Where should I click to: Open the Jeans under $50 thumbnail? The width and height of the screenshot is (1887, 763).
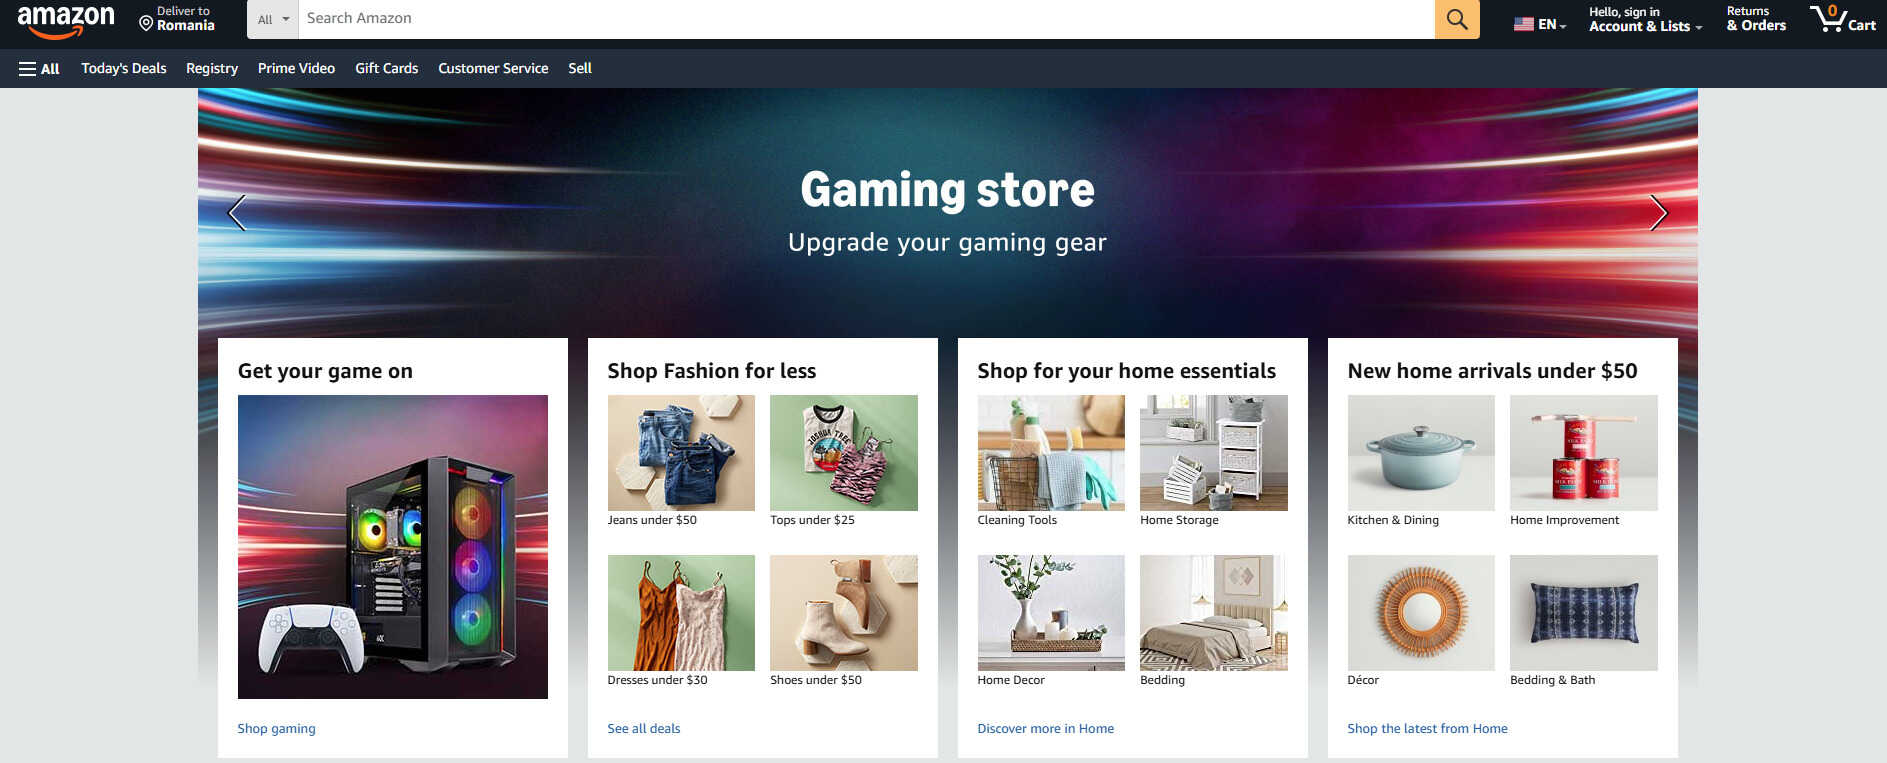coord(681,453)
